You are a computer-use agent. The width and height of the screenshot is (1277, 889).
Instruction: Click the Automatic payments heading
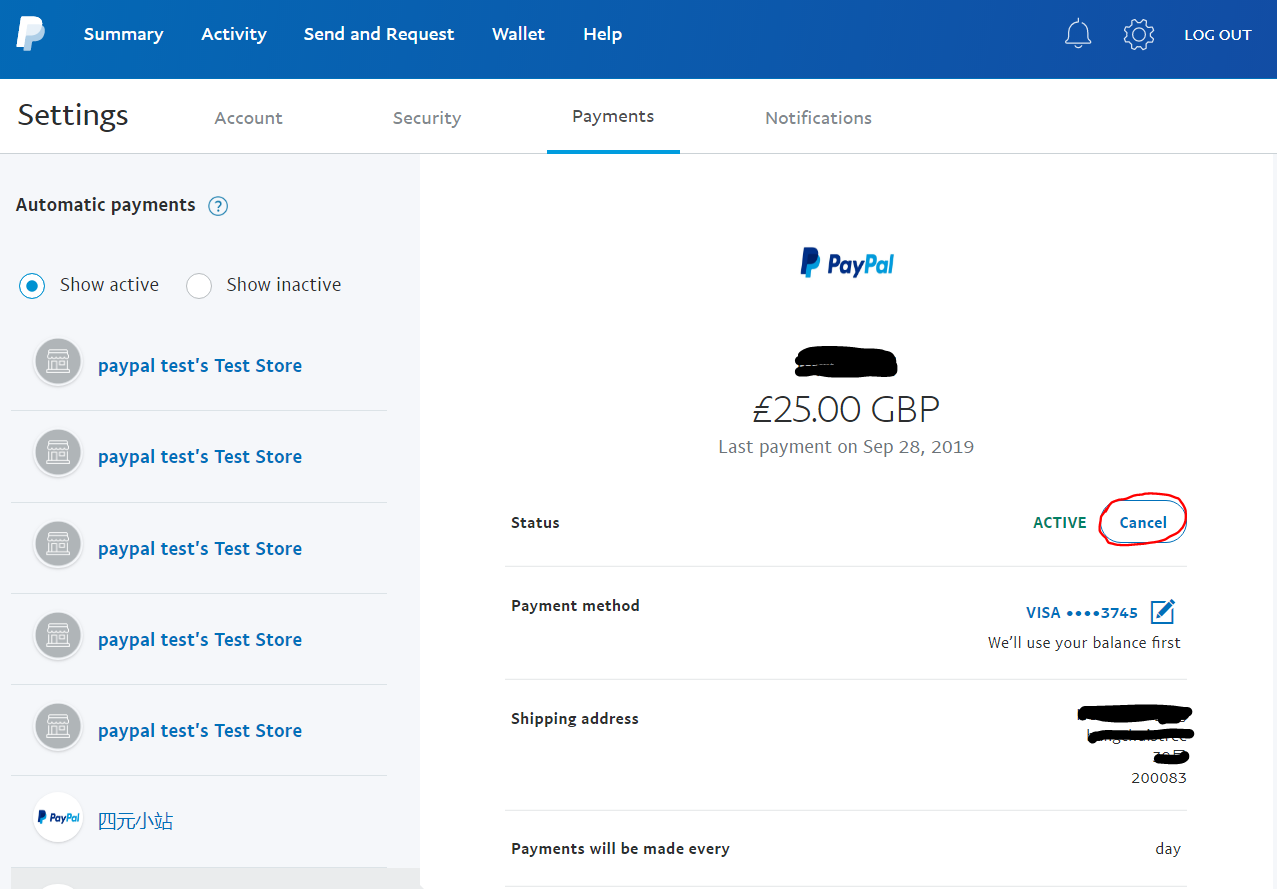pyautogui.click(x=106, y=205)
